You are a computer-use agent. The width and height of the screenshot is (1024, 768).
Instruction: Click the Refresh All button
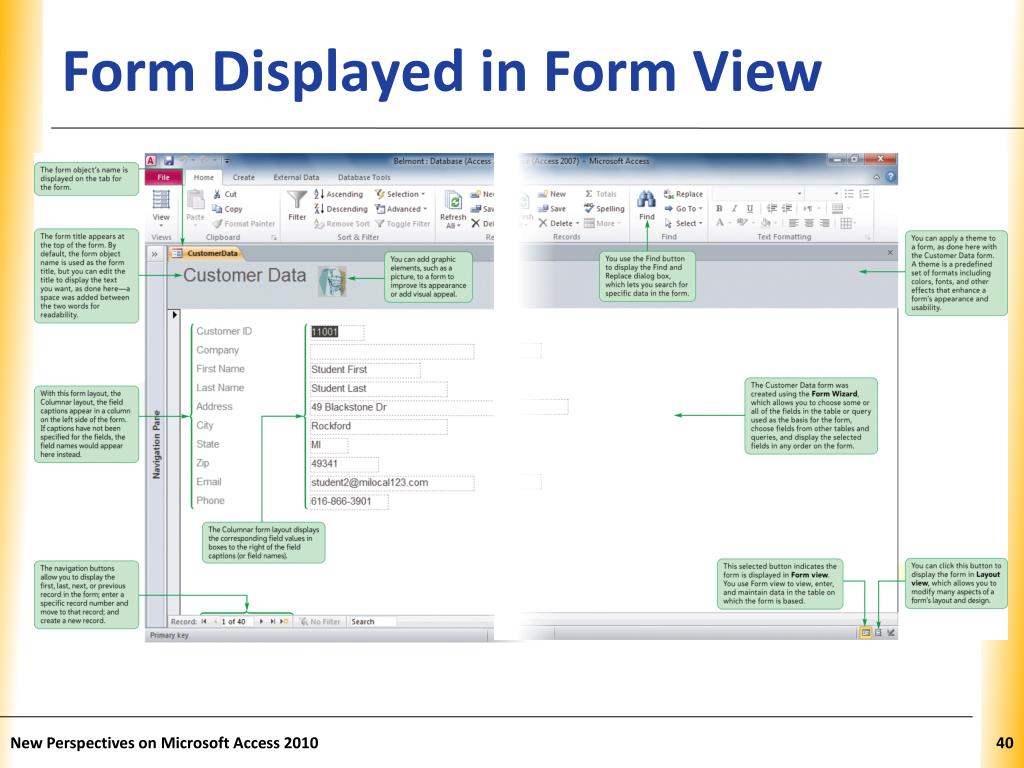click(453, 209)
